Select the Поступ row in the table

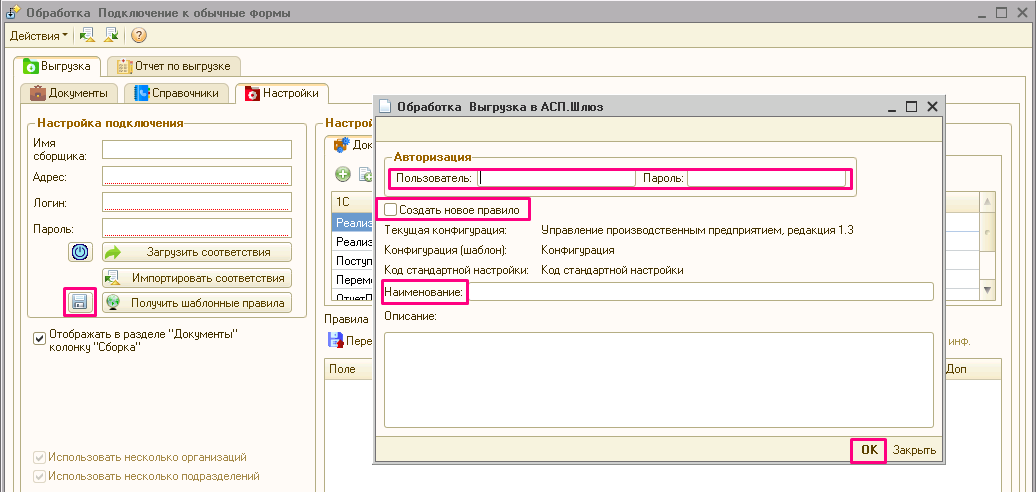tap(353, 260)
